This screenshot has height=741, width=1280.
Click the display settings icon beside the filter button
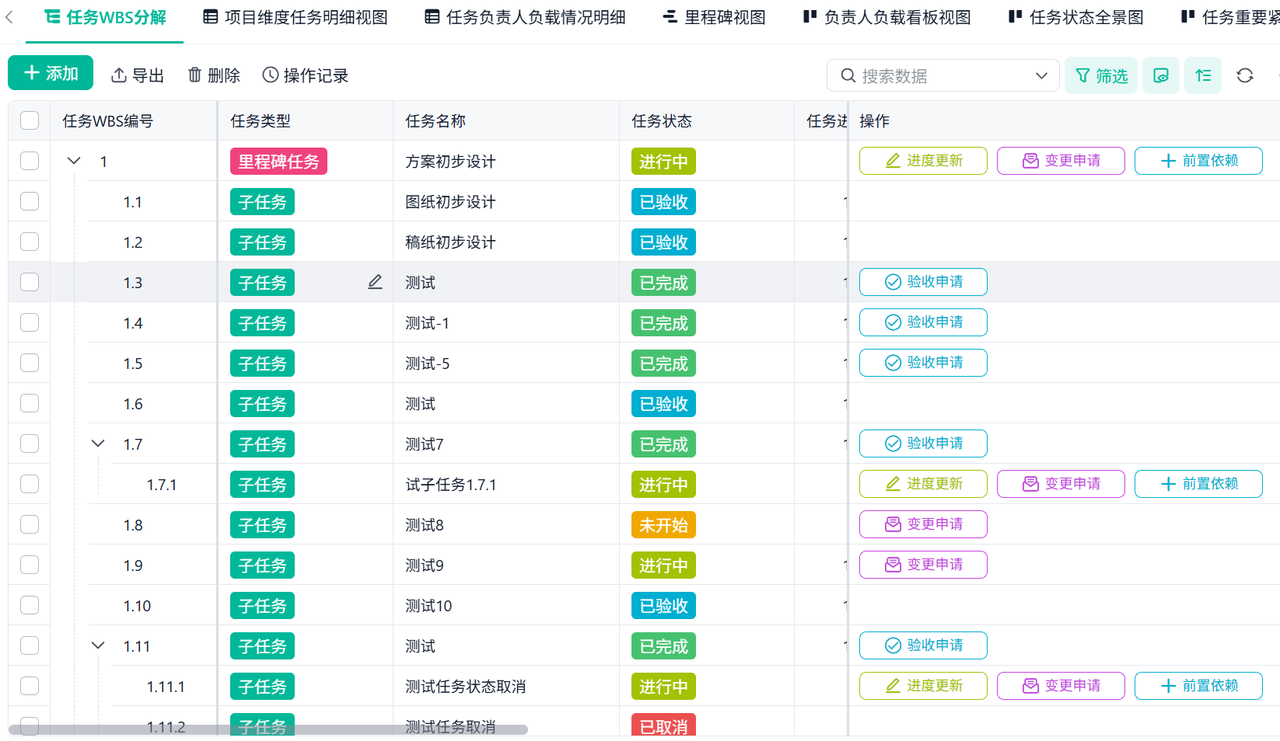point(1161,76)
